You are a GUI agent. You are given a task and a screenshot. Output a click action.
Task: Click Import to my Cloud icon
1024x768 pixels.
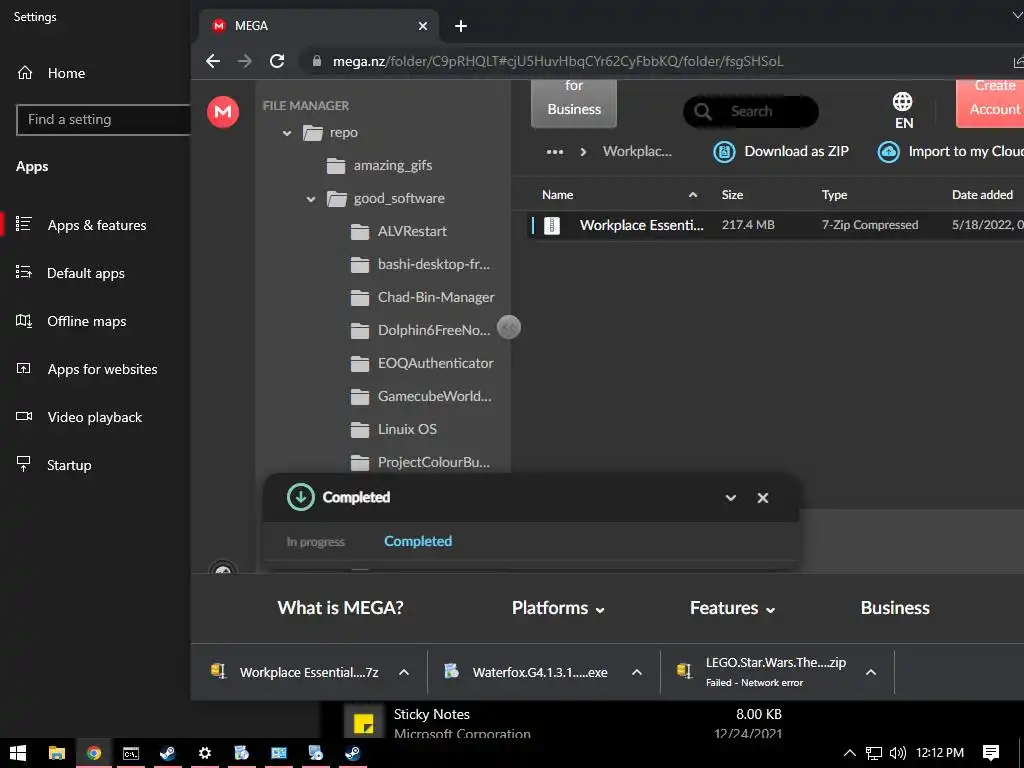pos(888,152)
